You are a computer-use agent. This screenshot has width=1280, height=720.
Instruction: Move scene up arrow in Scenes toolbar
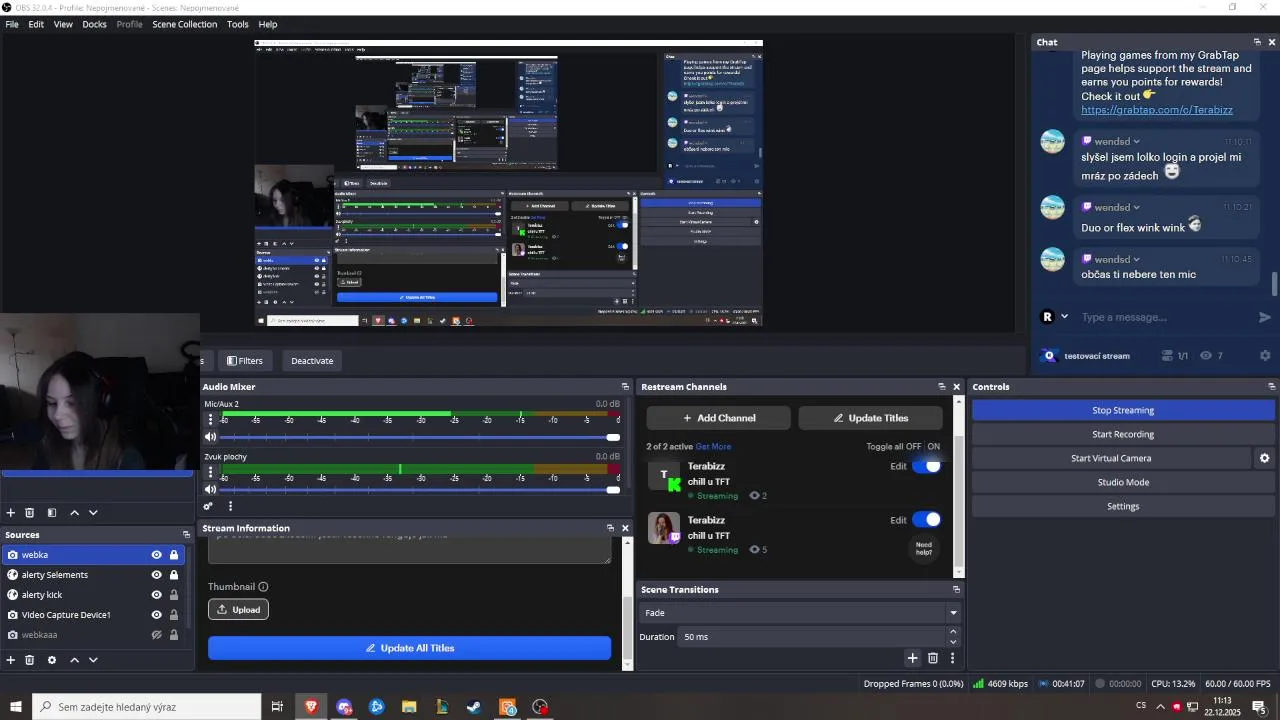(x=74, y=513)
